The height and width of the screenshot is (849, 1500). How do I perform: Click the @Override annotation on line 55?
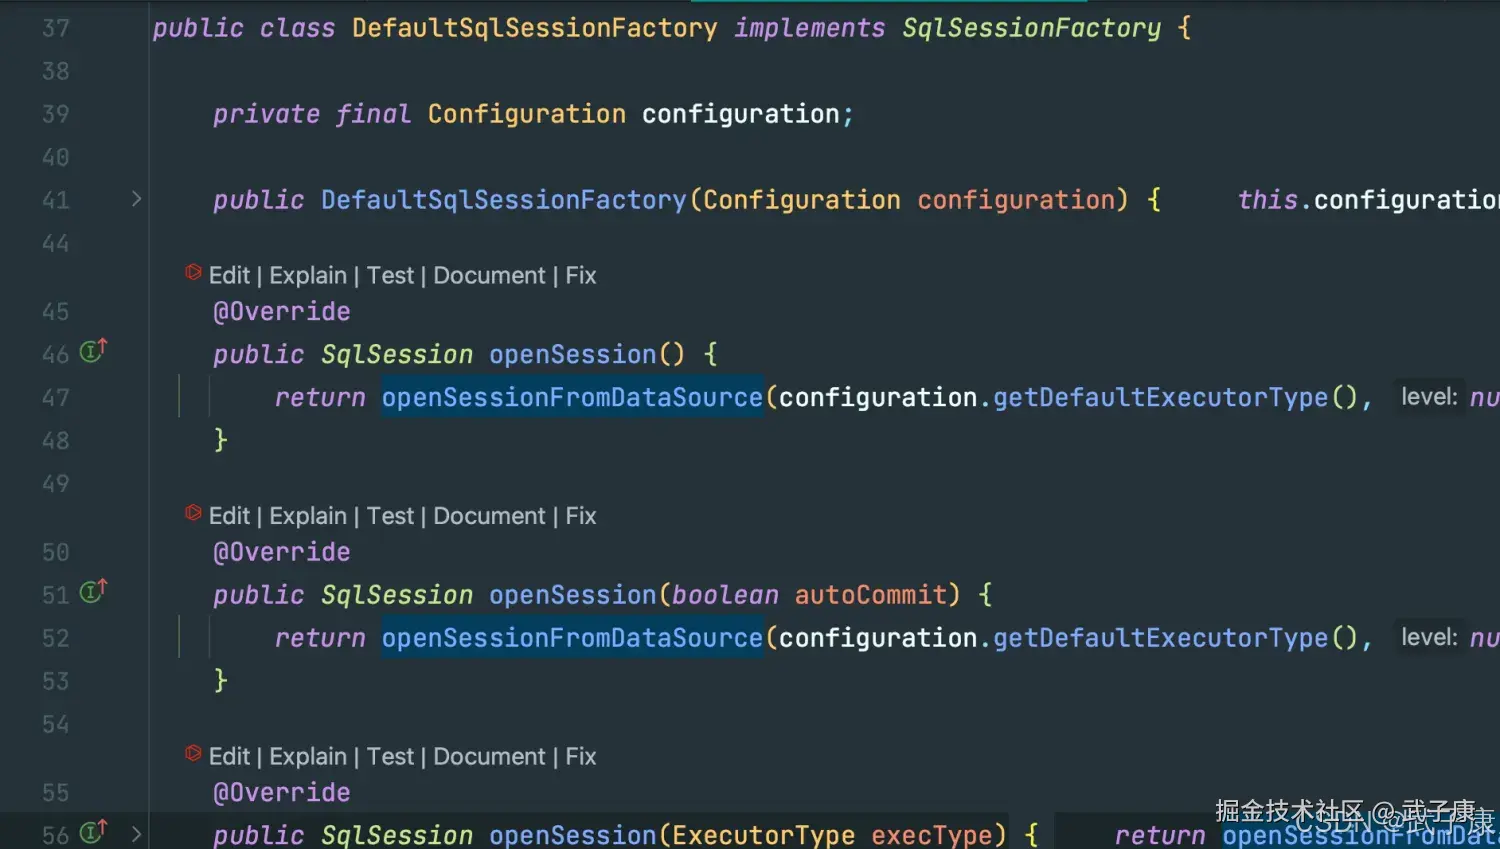click(x=282, y=793)
